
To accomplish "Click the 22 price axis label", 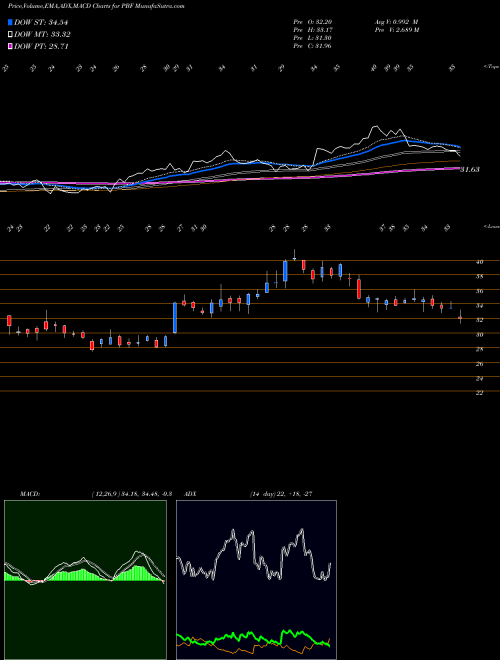I will pos(479,393).
